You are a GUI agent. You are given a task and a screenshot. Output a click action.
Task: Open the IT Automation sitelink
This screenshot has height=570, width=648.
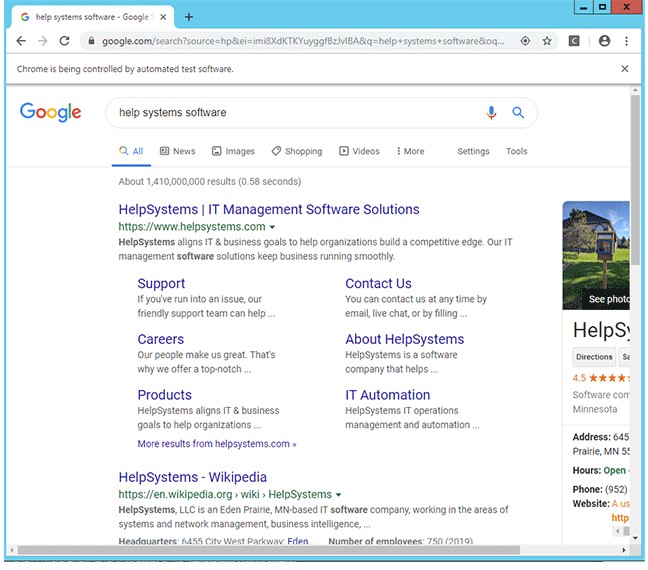coord(388,395)
